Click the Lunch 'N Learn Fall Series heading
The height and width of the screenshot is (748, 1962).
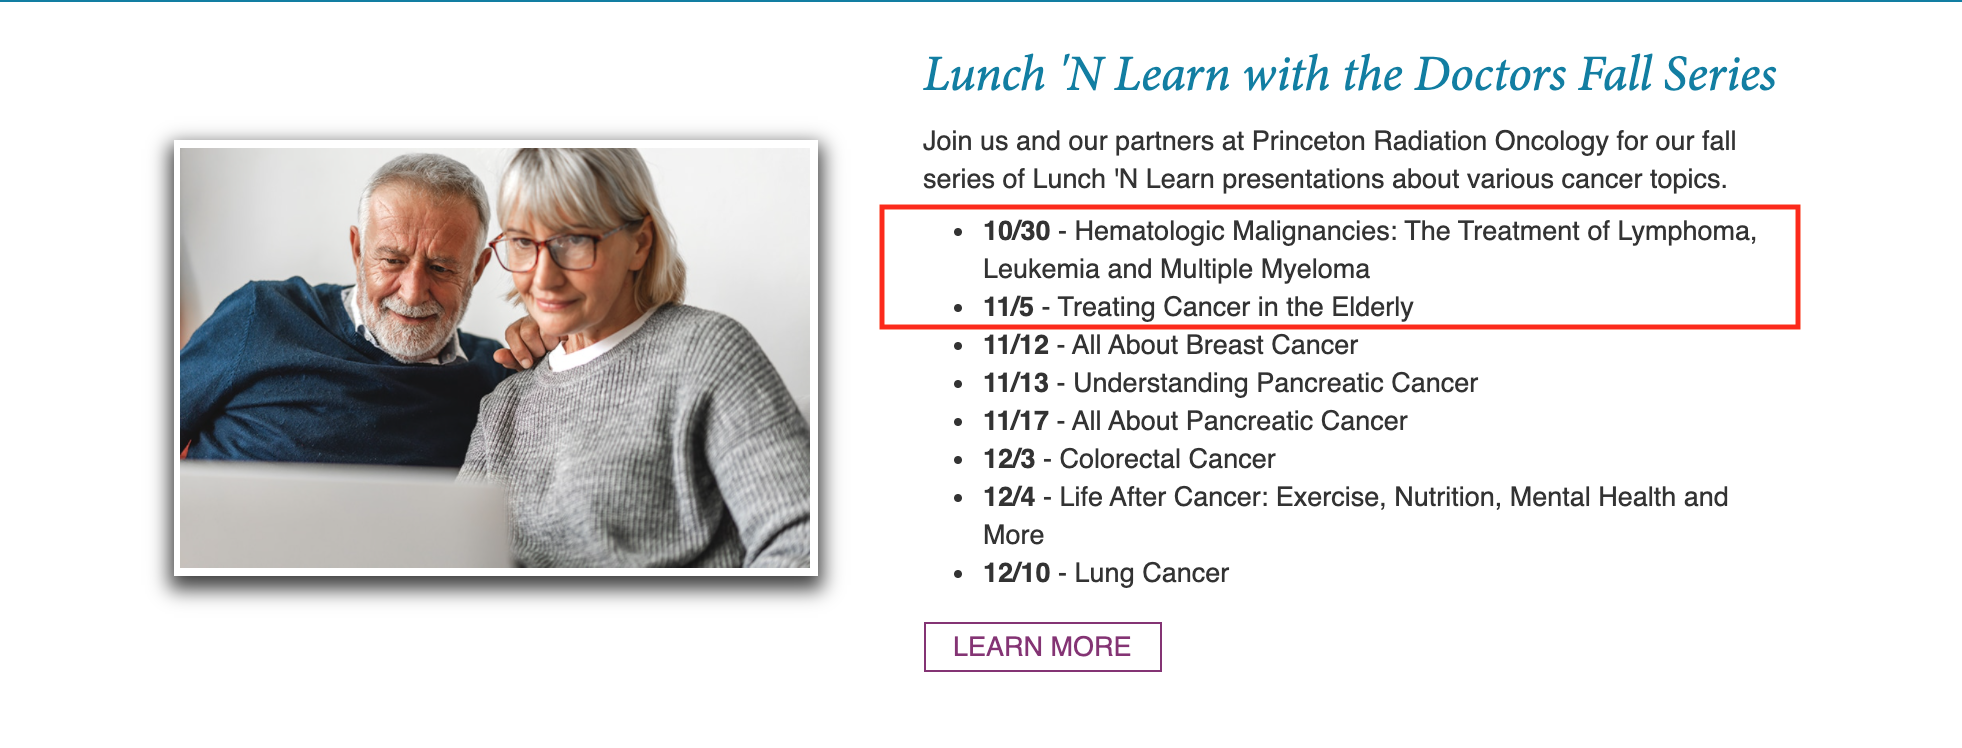click(x=1350, y=75)
